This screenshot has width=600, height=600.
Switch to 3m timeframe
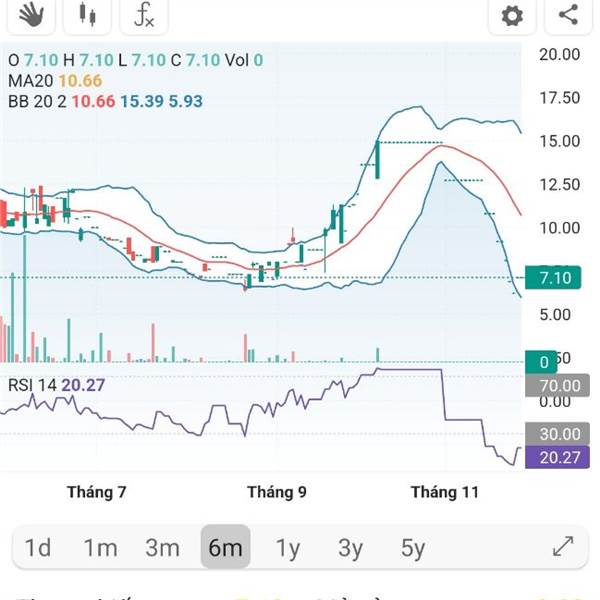coord(163,547)
